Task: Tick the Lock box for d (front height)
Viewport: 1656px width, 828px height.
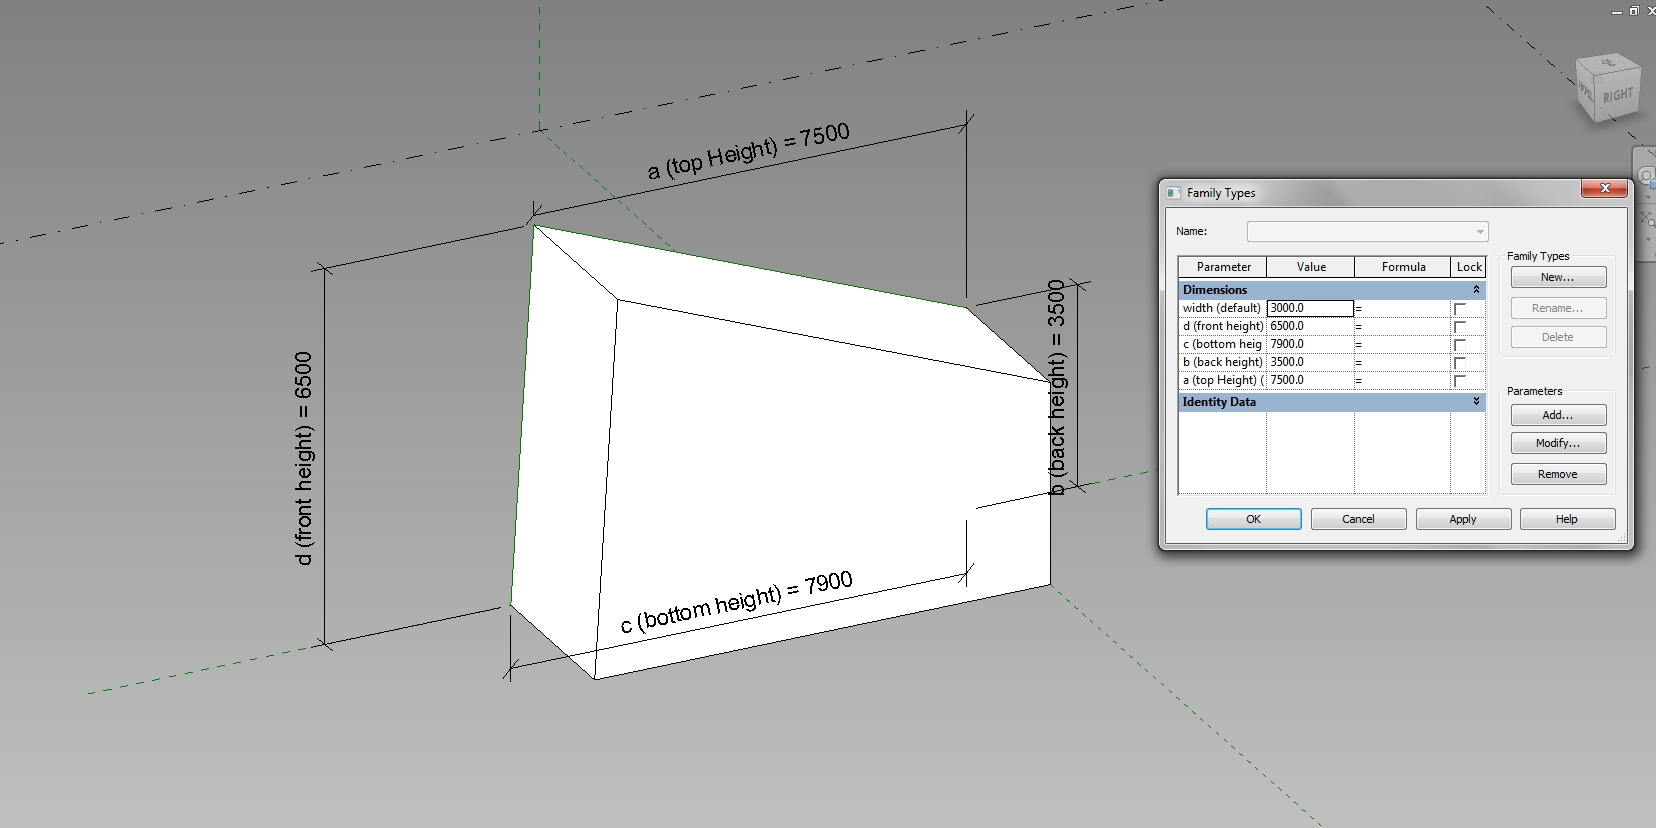Action: 1460,327
